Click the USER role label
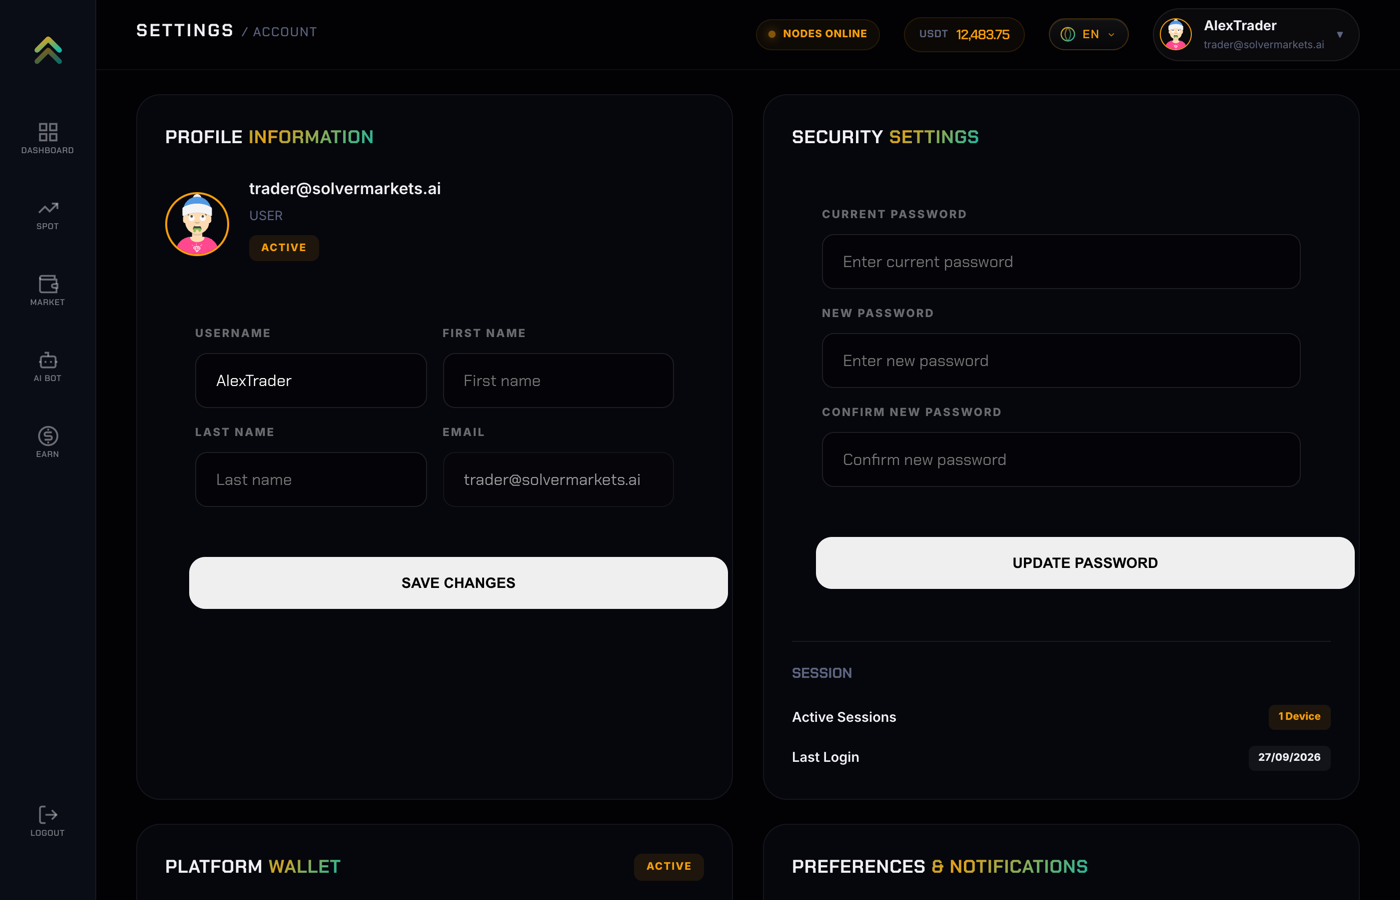This screenshot has height=900, width=1400. tap(266, 216)
